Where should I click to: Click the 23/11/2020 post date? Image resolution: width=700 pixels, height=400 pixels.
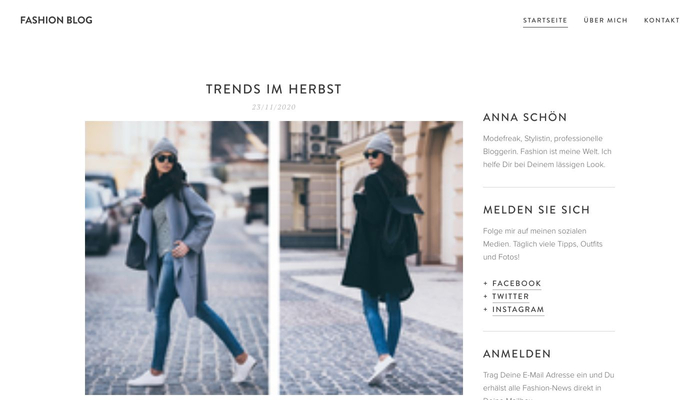274,107
